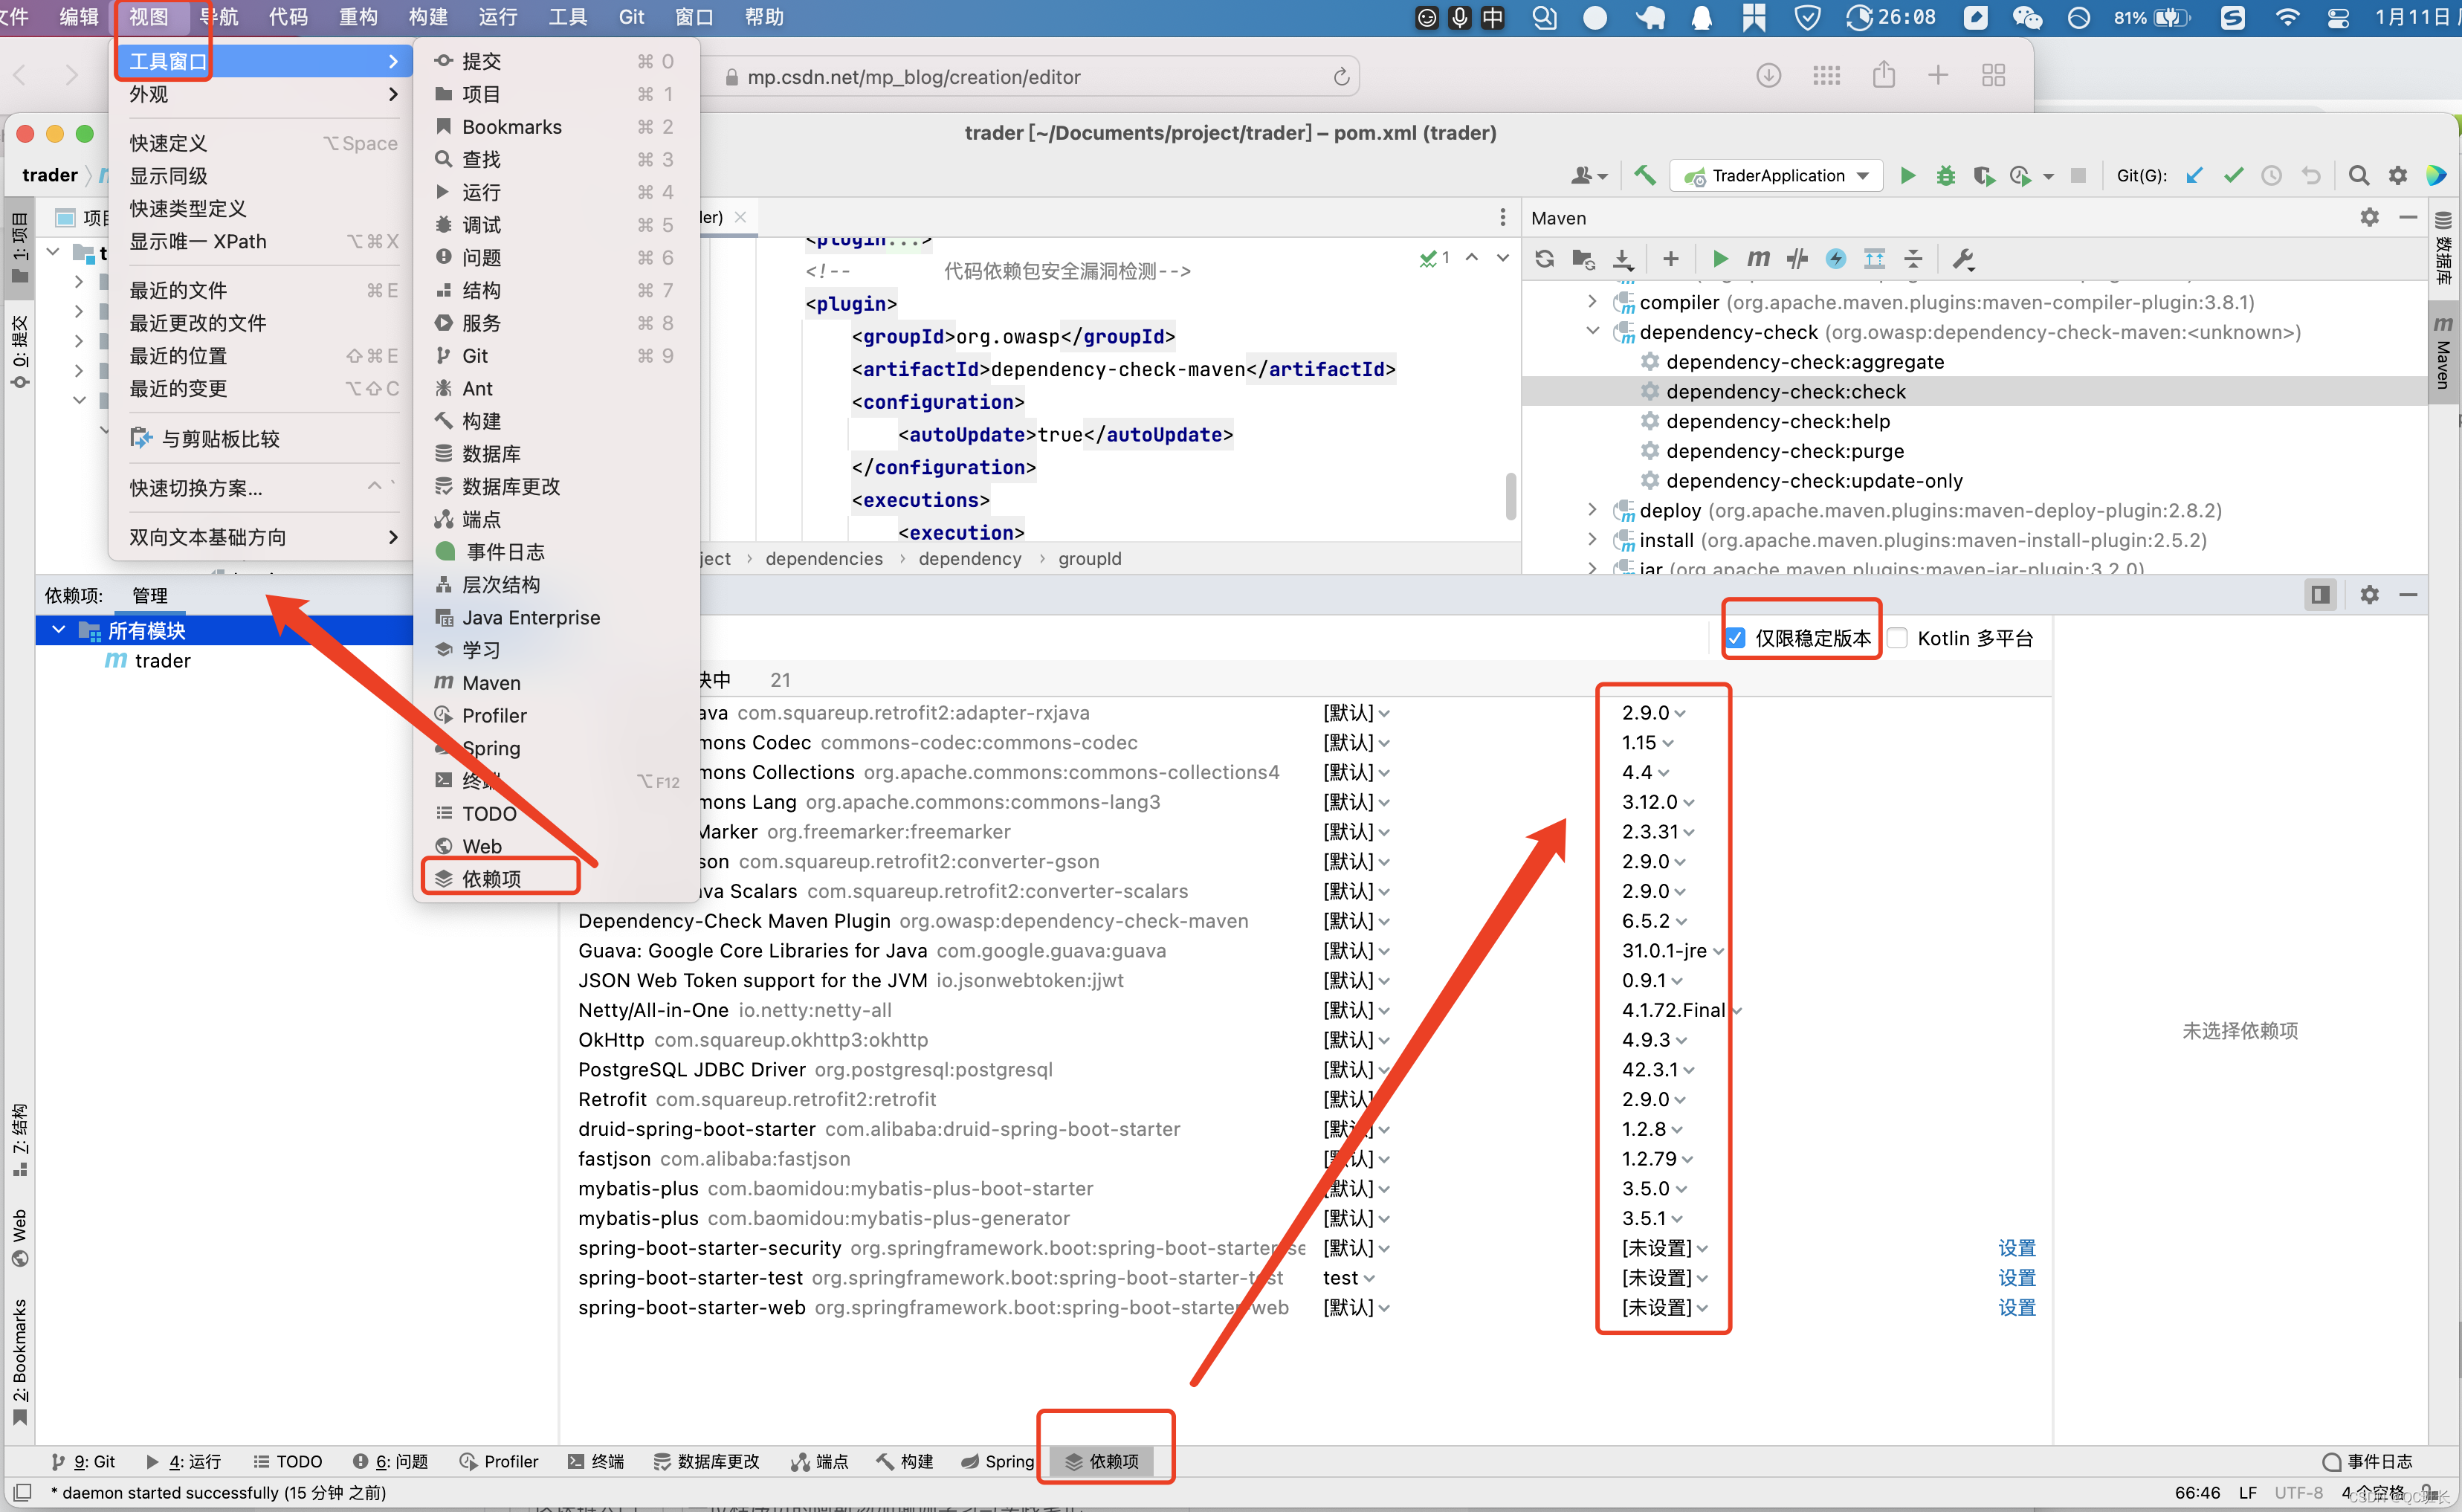Download sources and documentation in Maven panel

pos(1623,258)
